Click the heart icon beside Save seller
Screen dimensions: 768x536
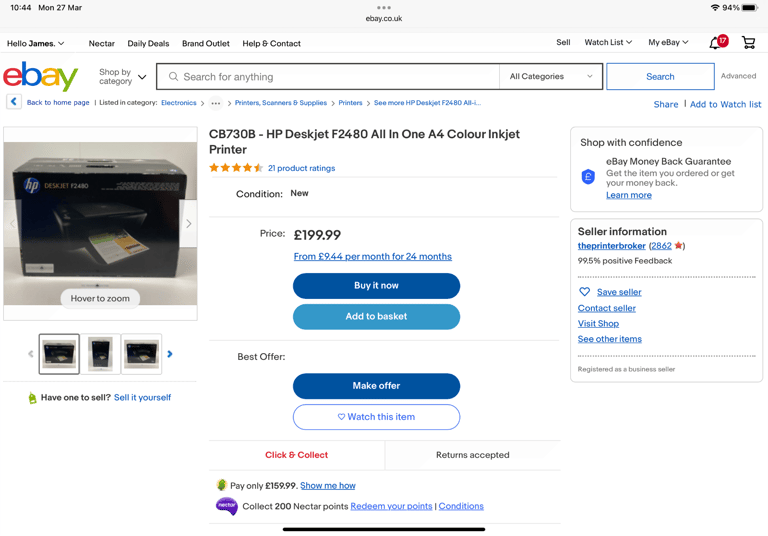click(584, 292)
